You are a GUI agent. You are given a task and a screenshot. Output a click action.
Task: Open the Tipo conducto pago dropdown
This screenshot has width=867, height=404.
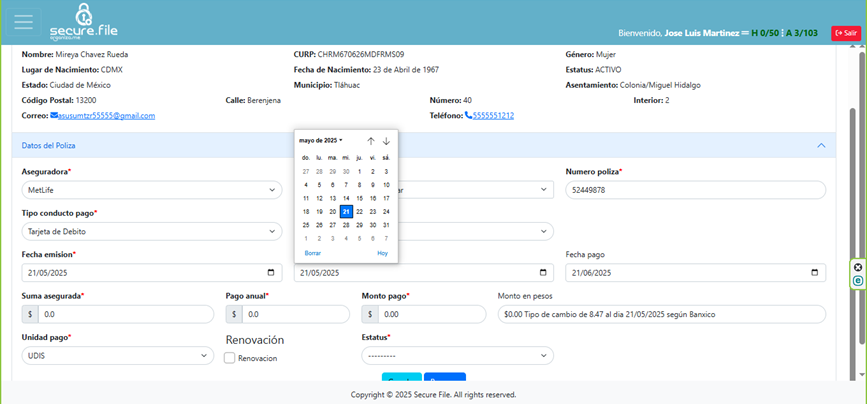click(x=151, y=232)
